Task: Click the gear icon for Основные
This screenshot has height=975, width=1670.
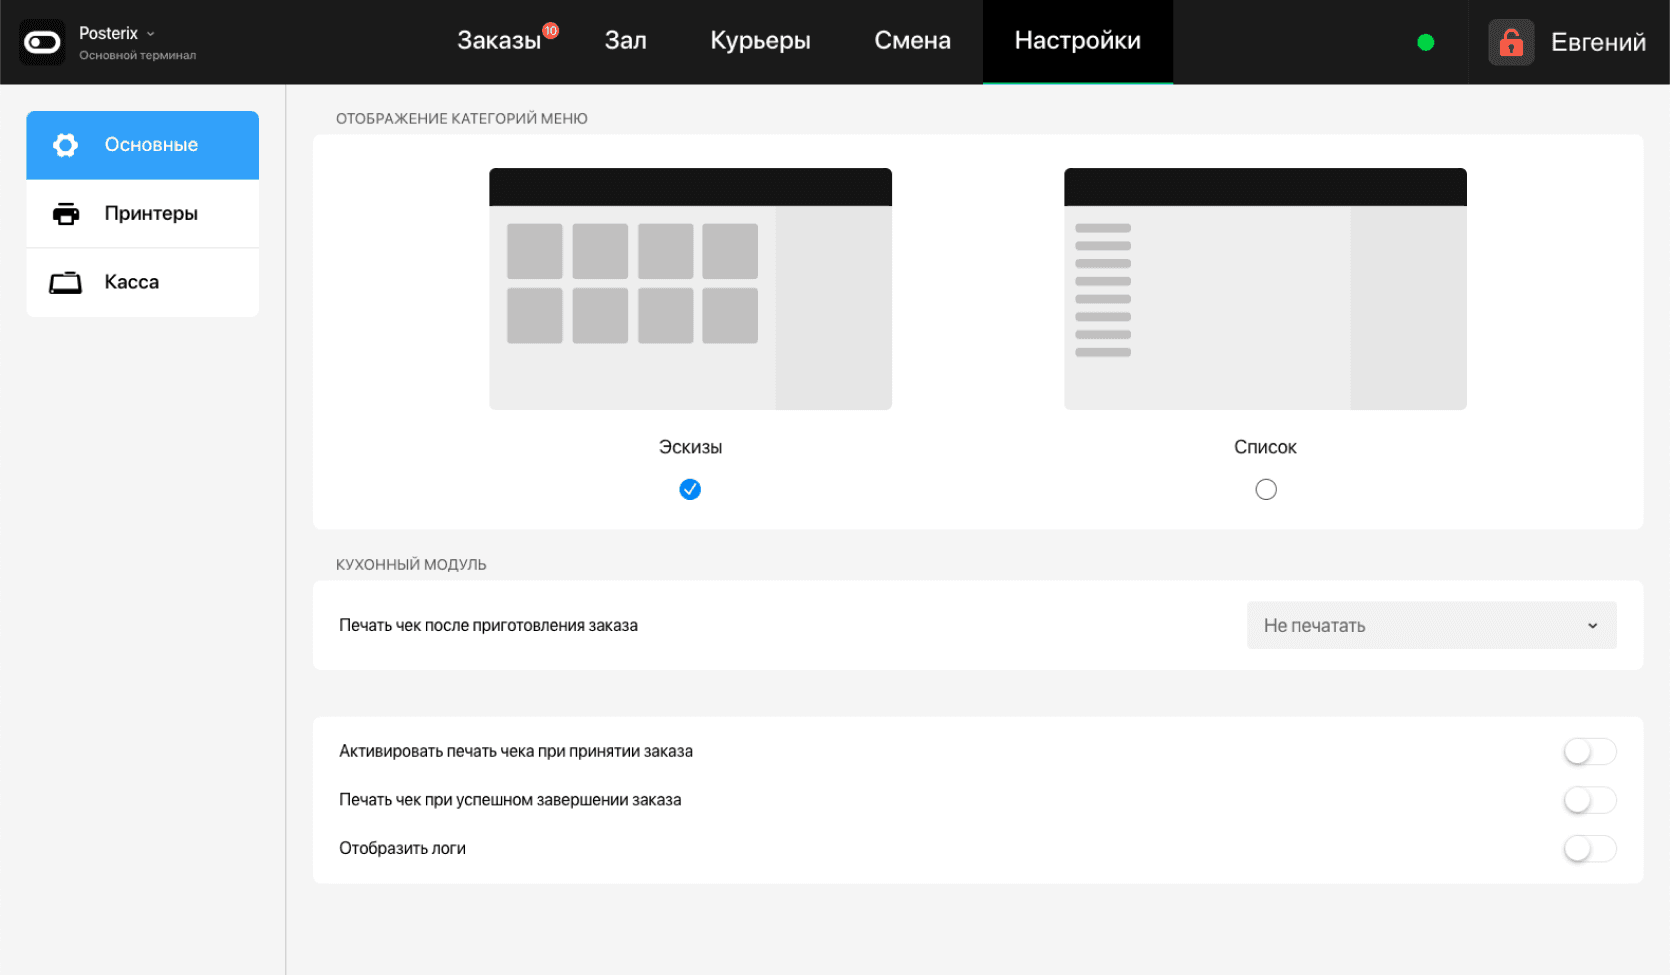Action: (x=66, y=145)
